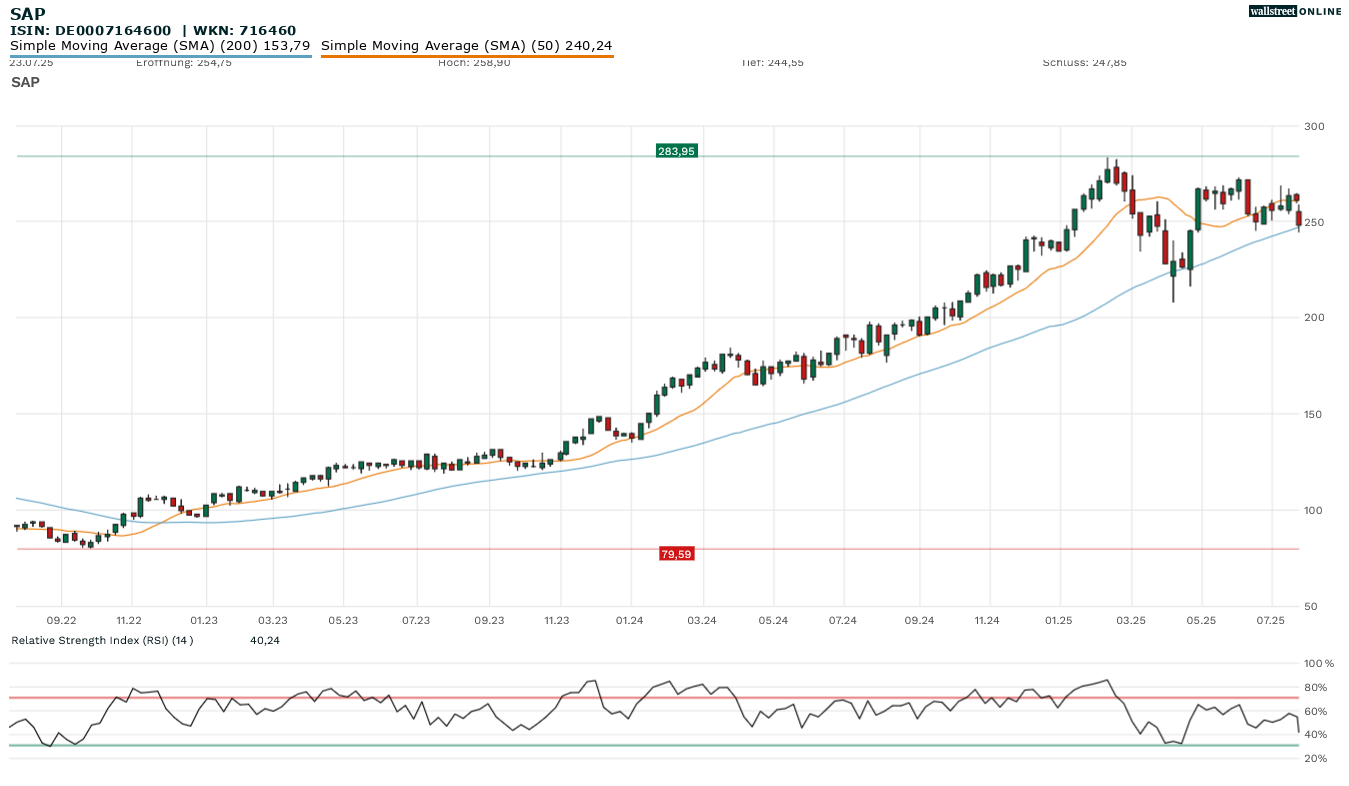
Task: Click the 03.24 x-axis label
Action: click(702, 621)
